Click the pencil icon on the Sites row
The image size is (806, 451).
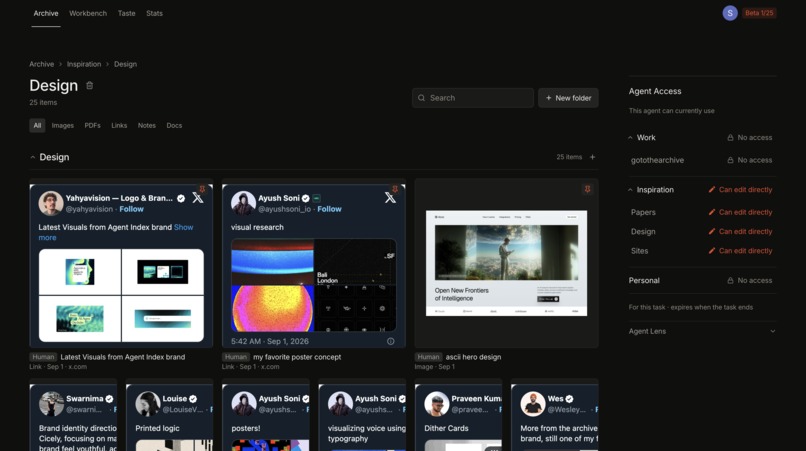712,250
